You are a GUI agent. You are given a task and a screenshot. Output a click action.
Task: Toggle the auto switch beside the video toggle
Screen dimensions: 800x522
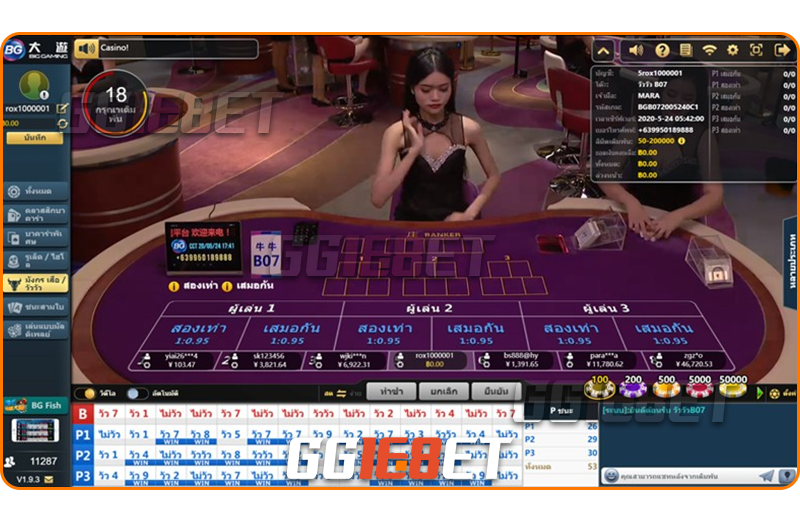pyautogui.click(x=137, y=393)
